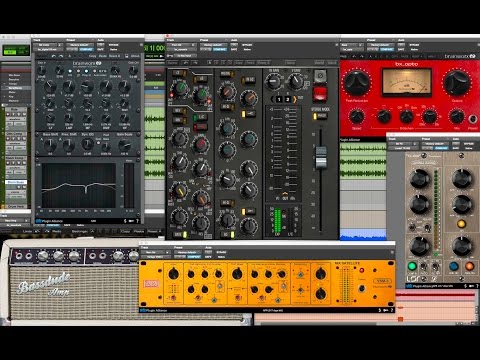This screenshot has width=480, height=360.
Task: Click the undo arrow in the bx_digital EQ toolbar
Action: tap(54, 56)
